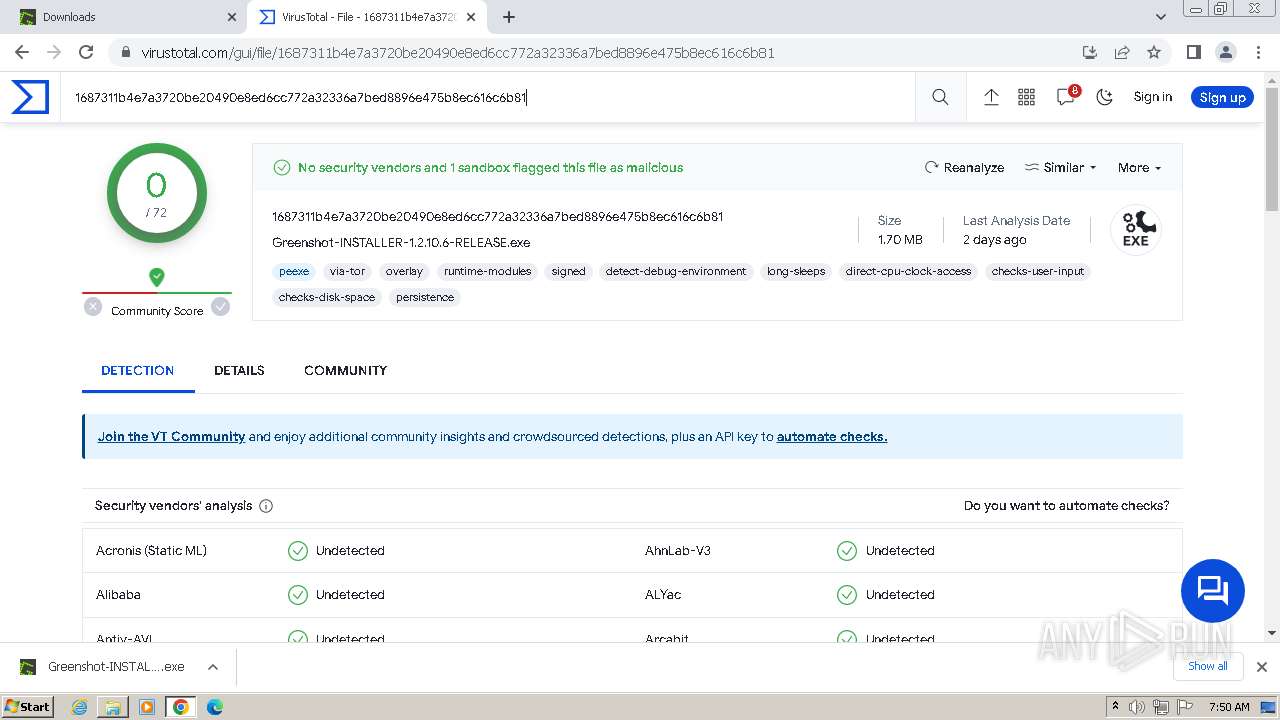Image resolution: width=1280 pixels, height=720 pixels.
Task: Vote community score negative (X)
Action: (x=93, y=307)
